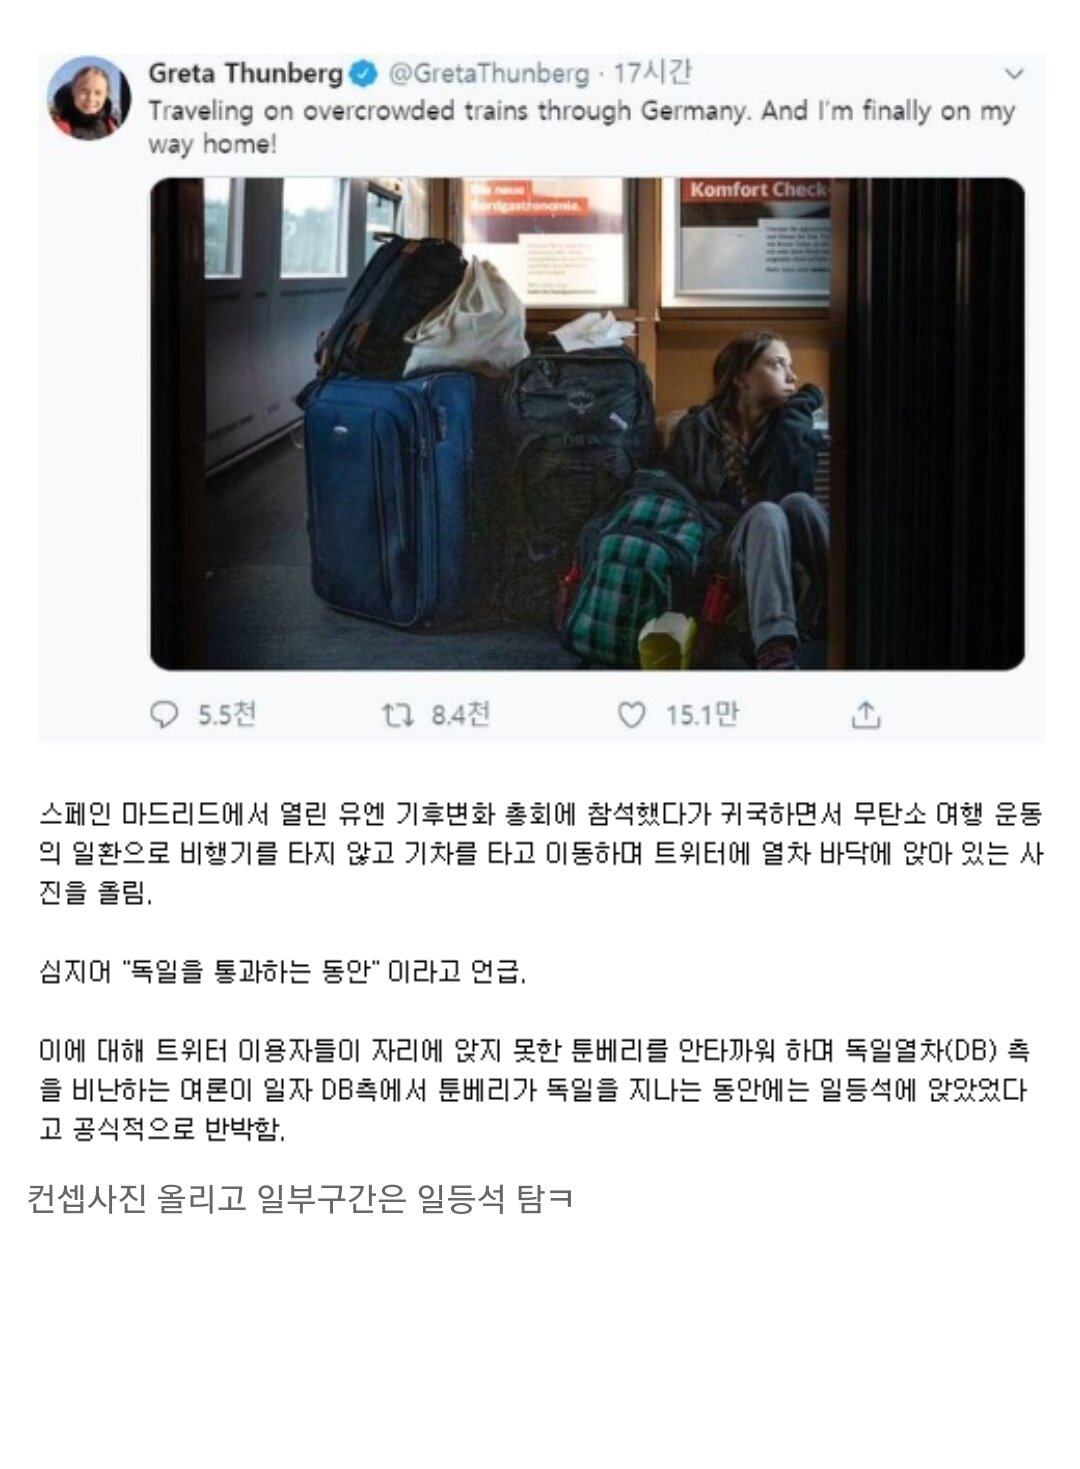
Task: Expand the tweet options chevron
Action: click(x=1014, y=74)
